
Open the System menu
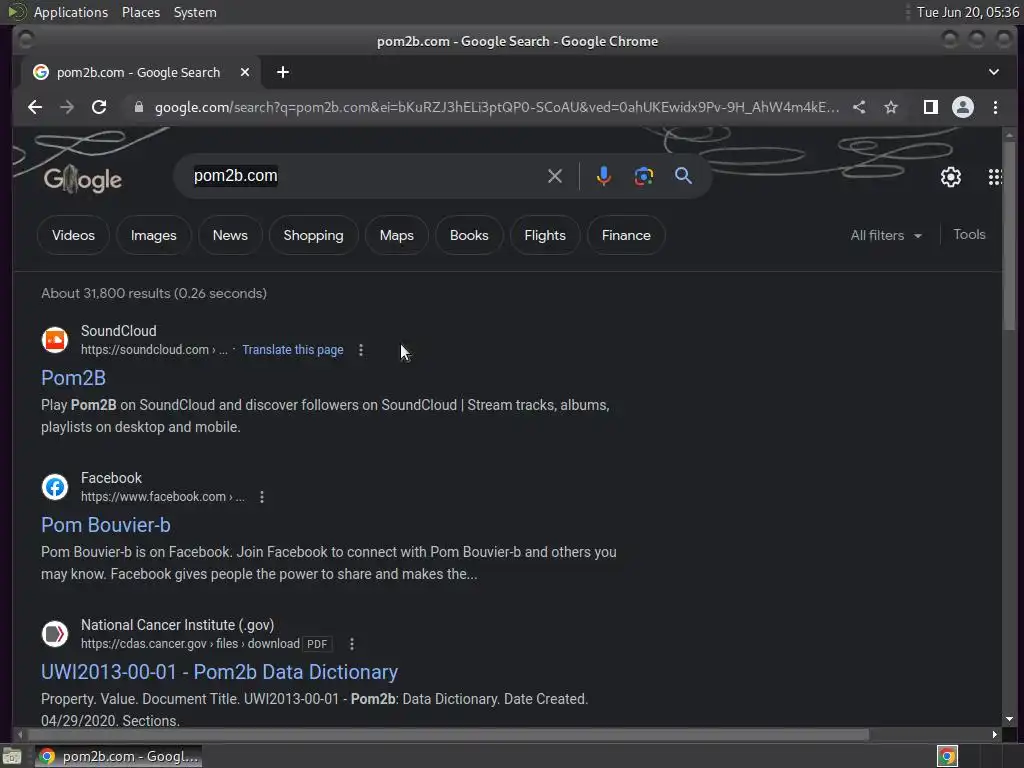[195, 12]
